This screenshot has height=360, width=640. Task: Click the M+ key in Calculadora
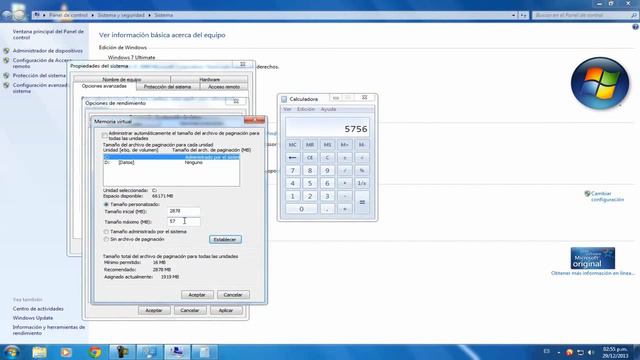(x=344, y=145)
